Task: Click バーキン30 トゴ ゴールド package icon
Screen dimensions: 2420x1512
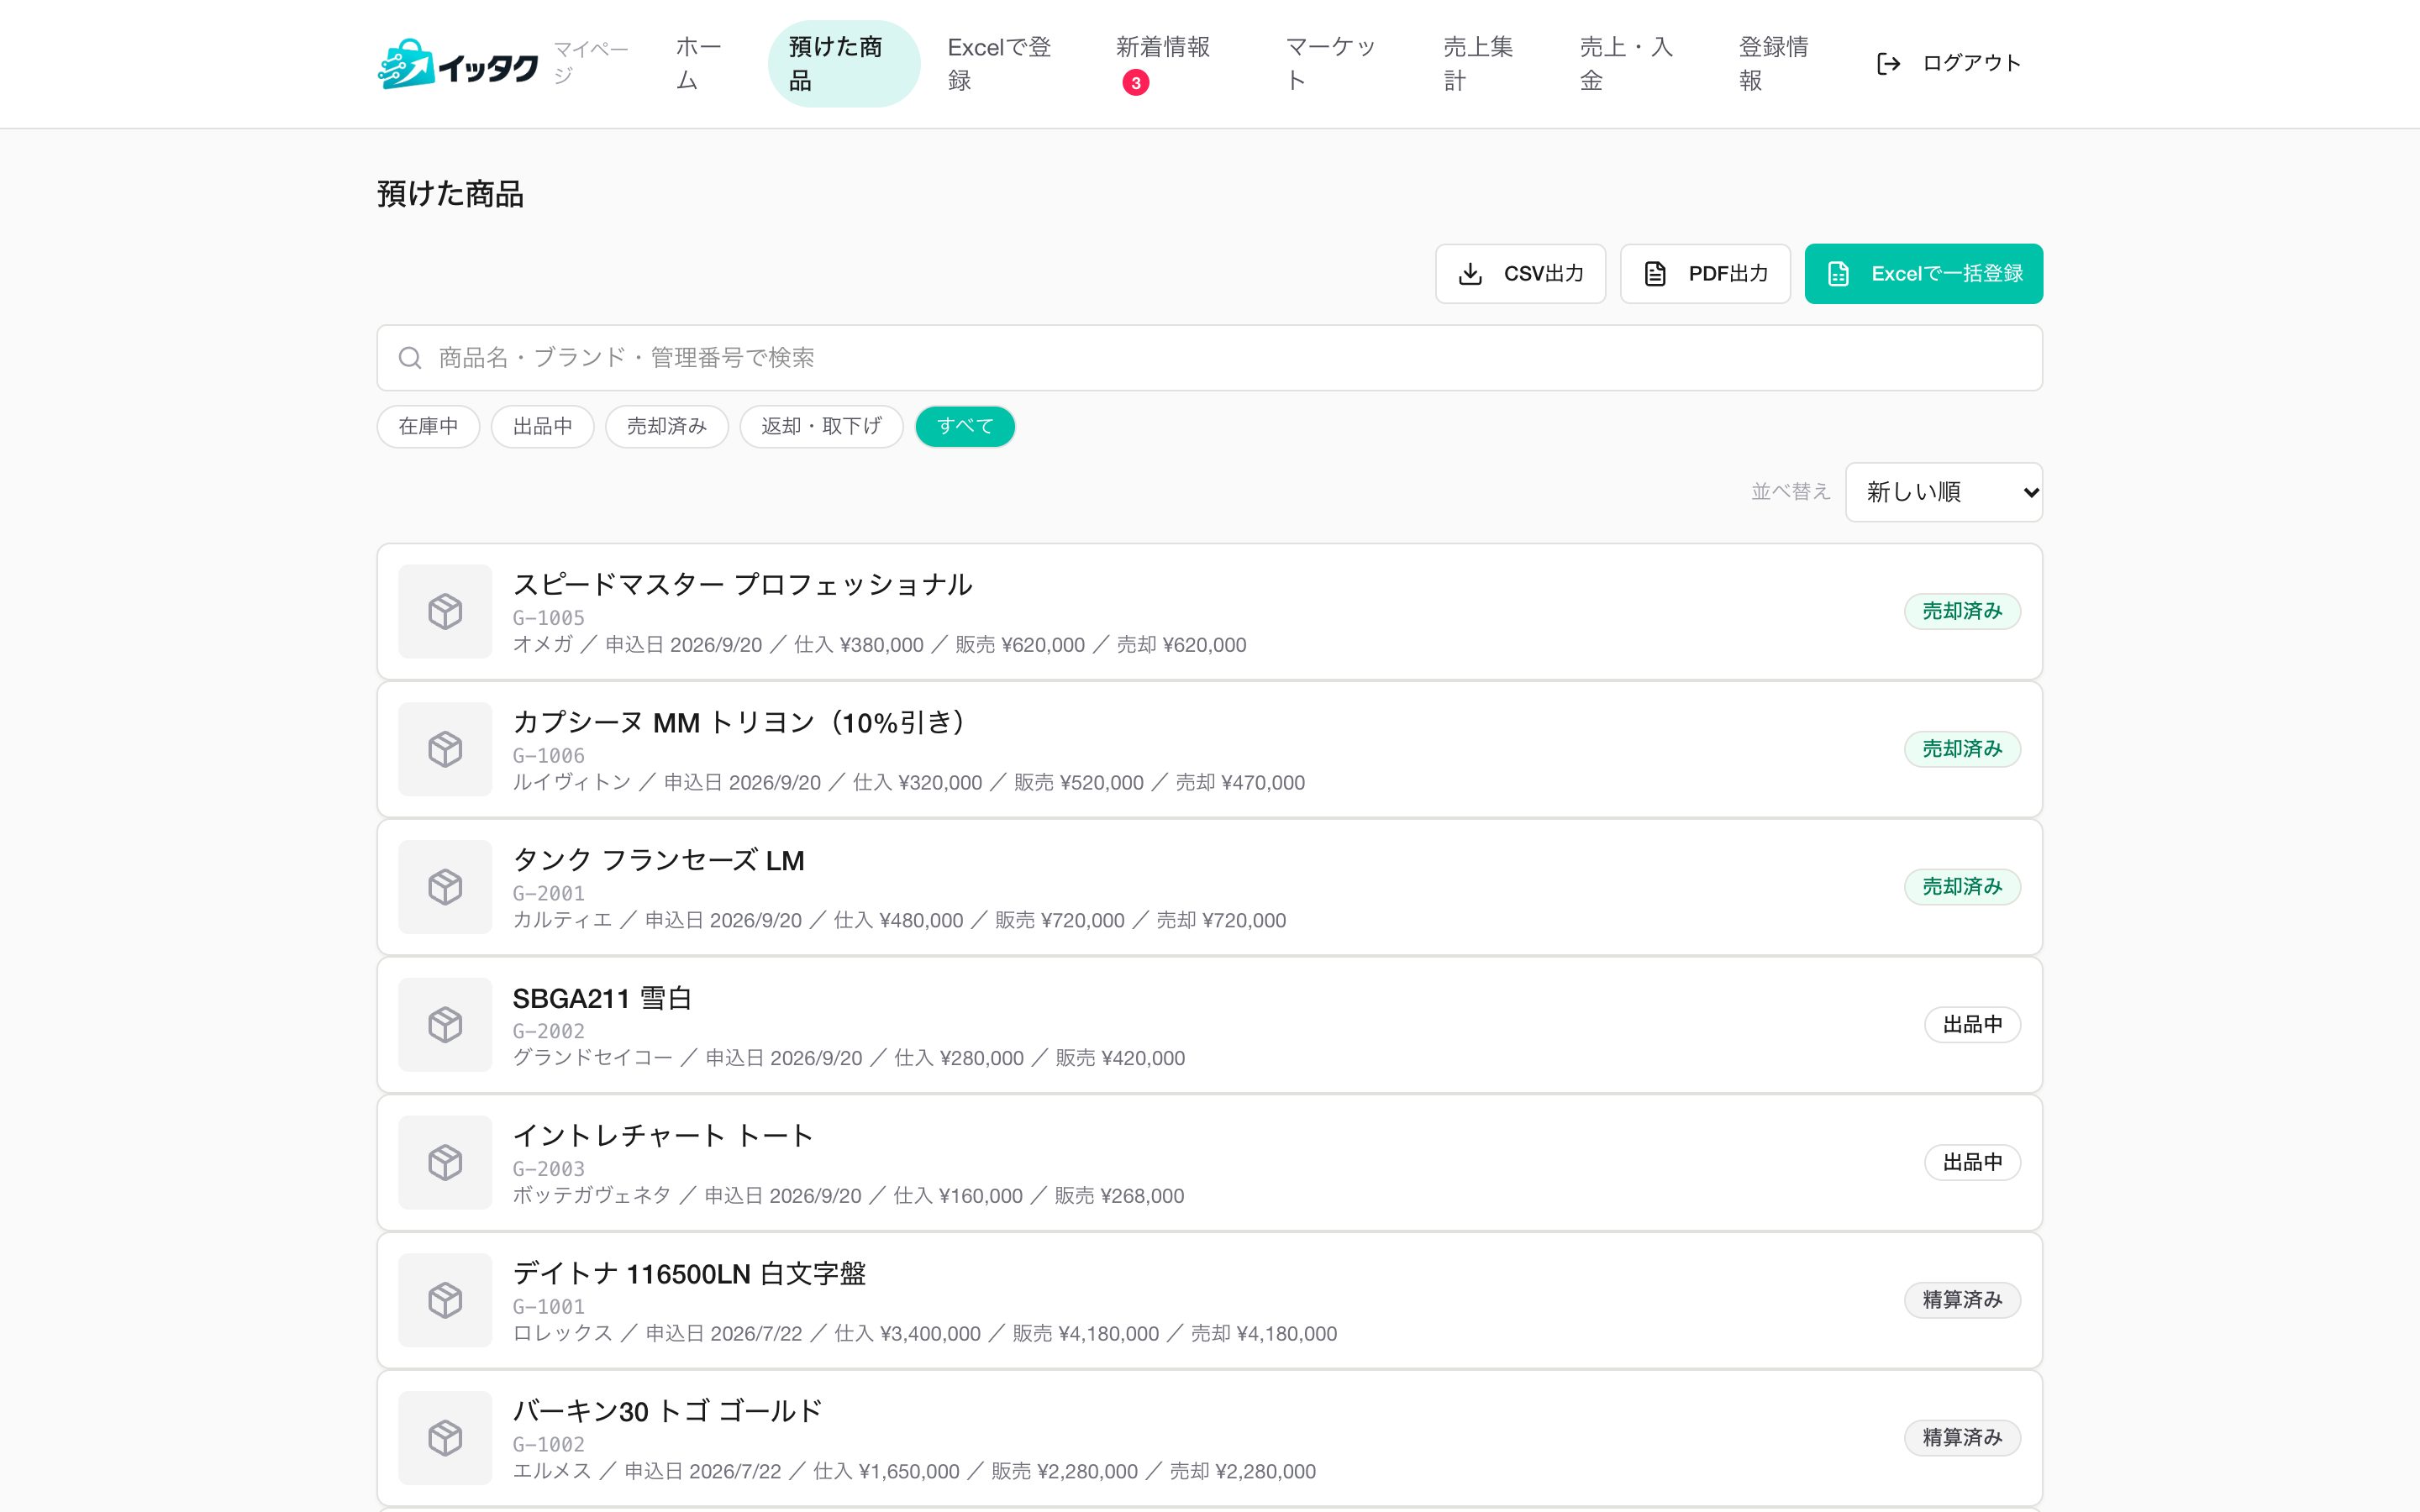Action: [445, 1438]
